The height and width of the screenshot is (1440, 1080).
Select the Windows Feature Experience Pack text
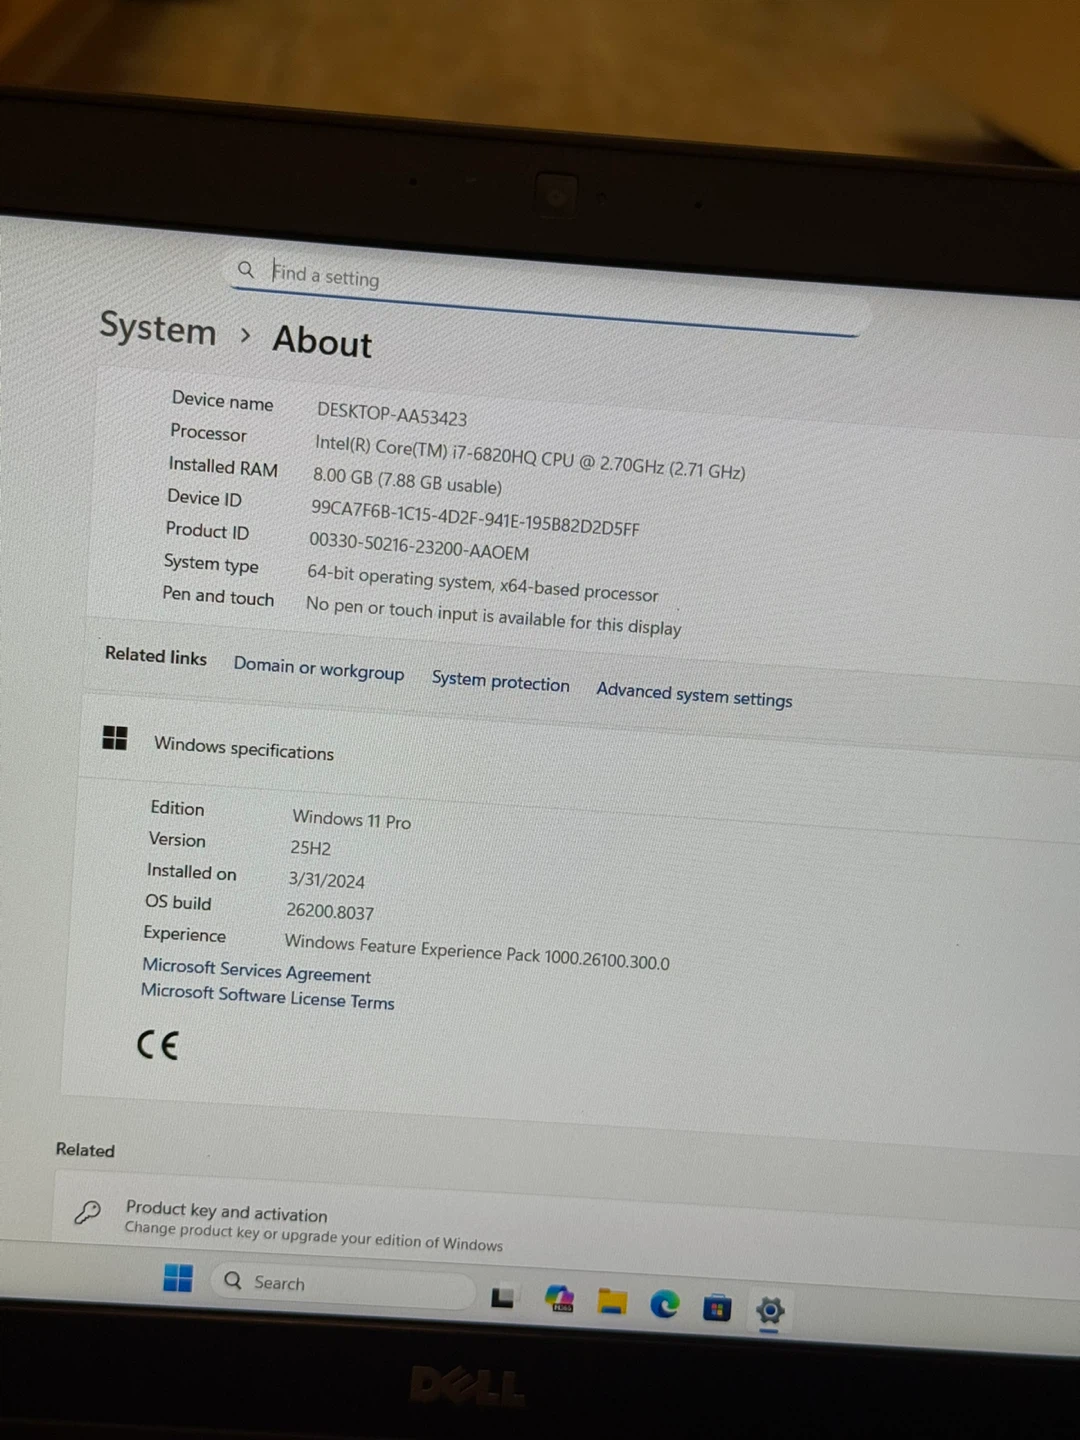(x=477, y=951)
